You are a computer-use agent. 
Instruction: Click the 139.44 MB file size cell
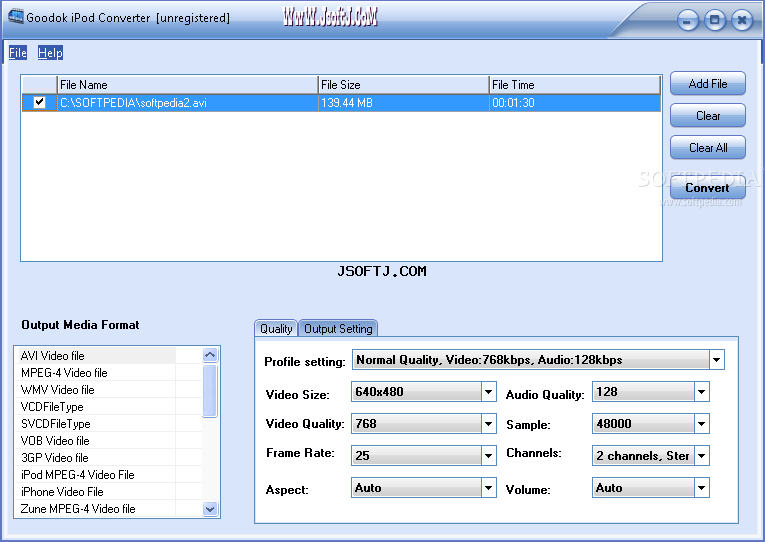click(x=403, y=103)
